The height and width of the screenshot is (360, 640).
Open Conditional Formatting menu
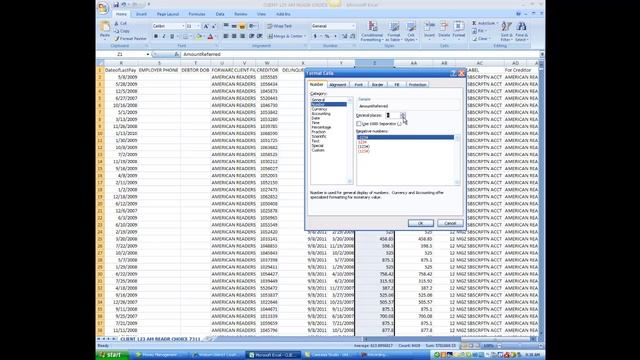click(x=372, y=31)
